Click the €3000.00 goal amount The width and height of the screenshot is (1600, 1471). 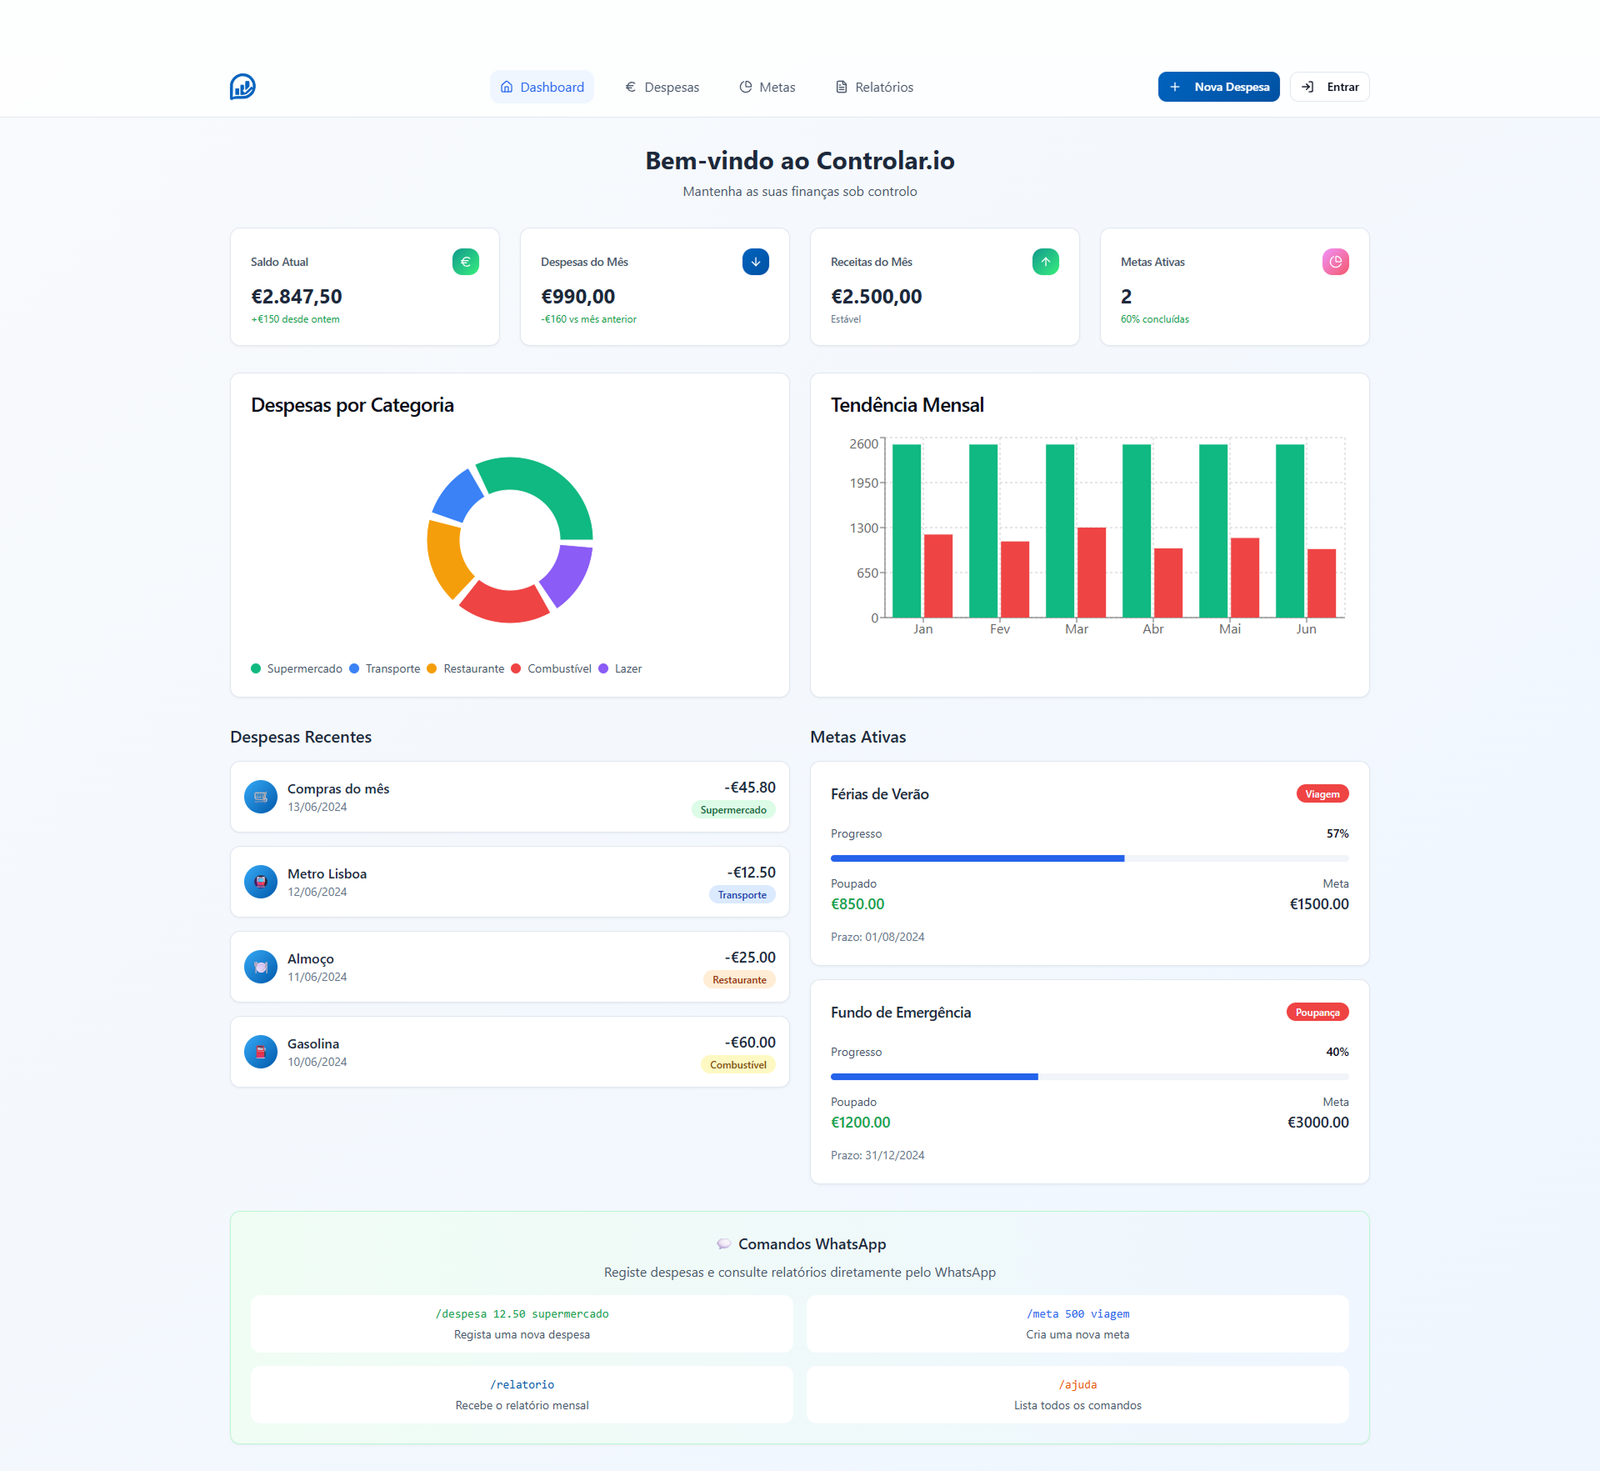click(x=1318, y=1123)
